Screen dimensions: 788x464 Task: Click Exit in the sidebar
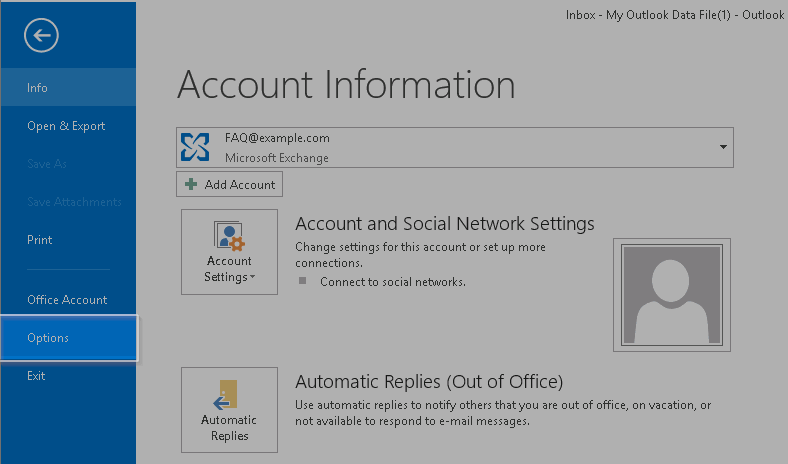click(68, 376)
